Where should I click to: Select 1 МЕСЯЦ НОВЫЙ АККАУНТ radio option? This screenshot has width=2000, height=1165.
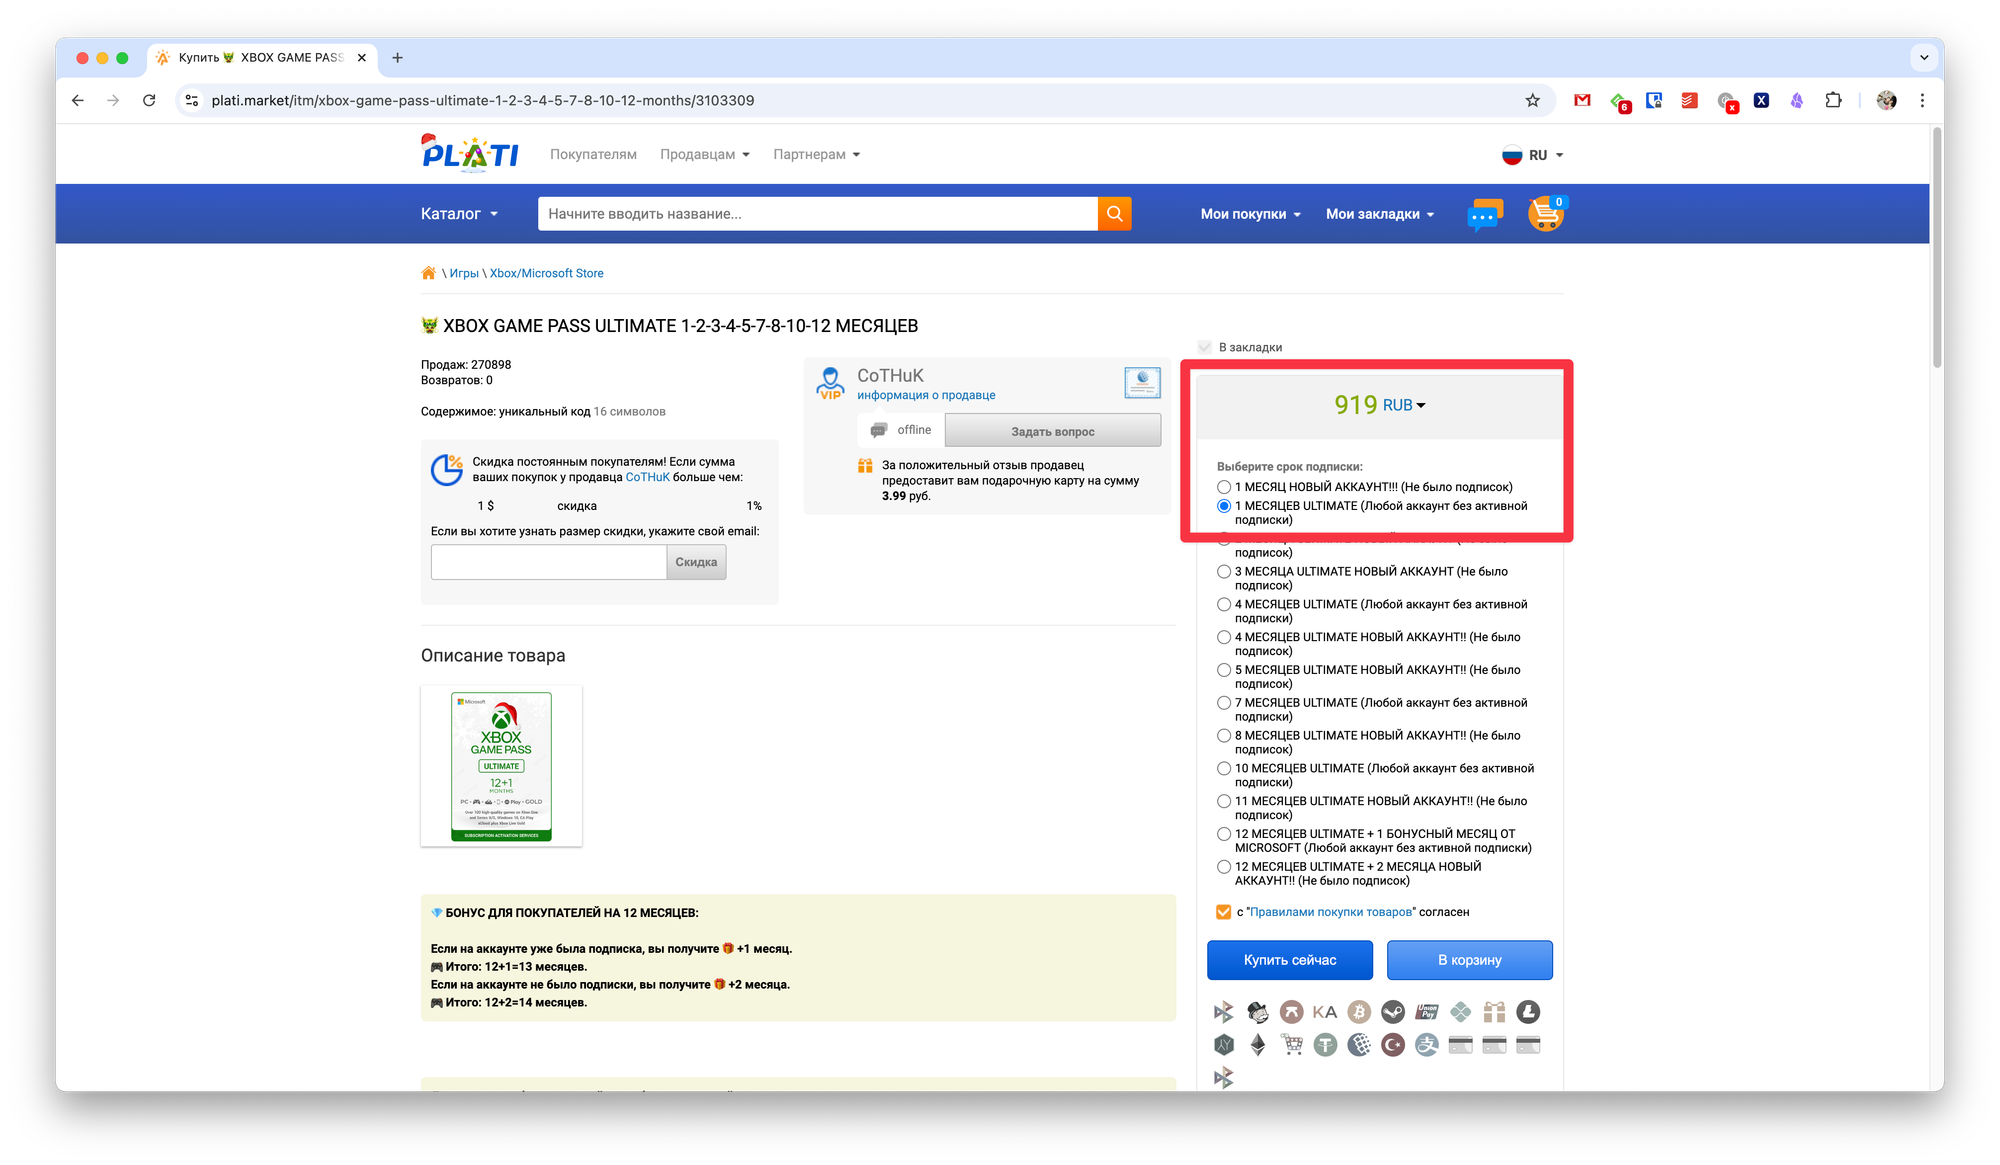click(x=1224, y=487)
